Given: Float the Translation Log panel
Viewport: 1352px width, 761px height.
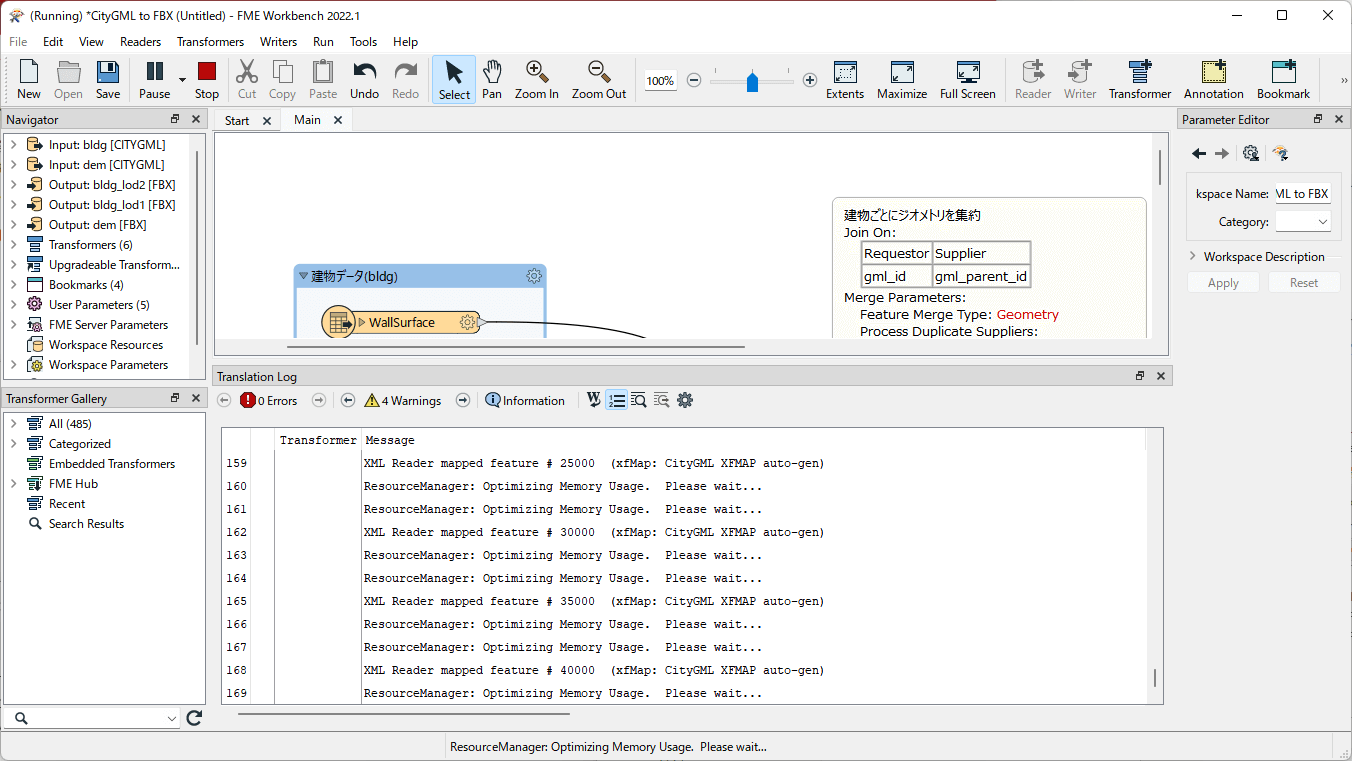Looking at the screenshot, I should 1140,376.
